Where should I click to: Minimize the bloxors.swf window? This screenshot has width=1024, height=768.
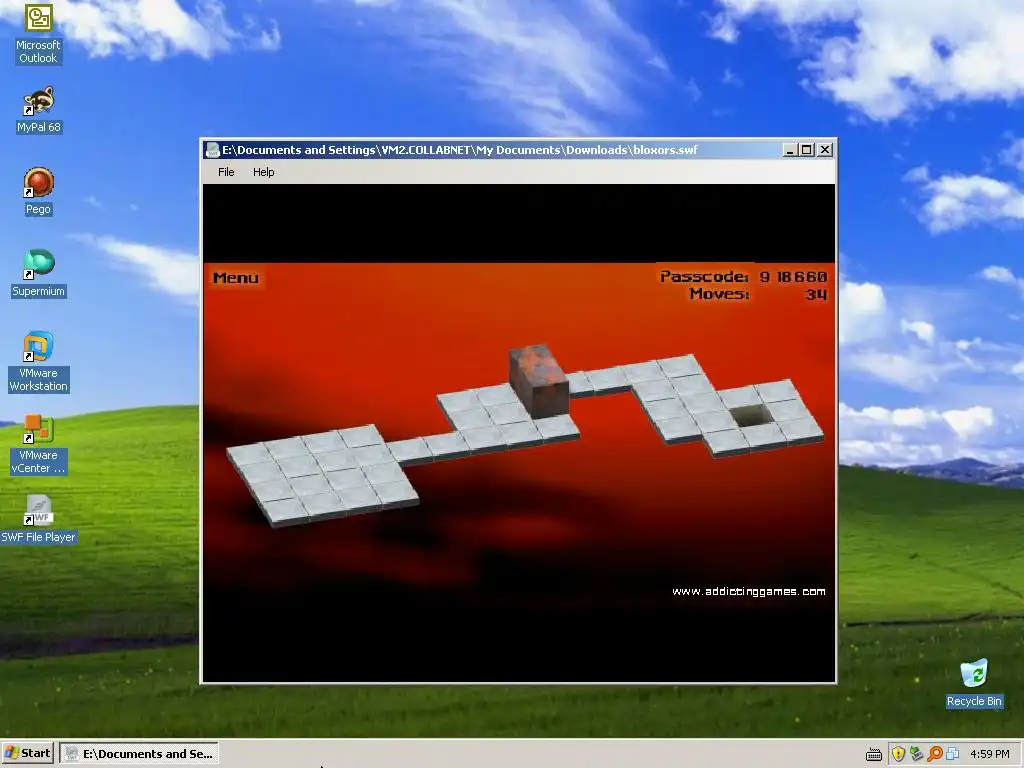tap(790, 150)
